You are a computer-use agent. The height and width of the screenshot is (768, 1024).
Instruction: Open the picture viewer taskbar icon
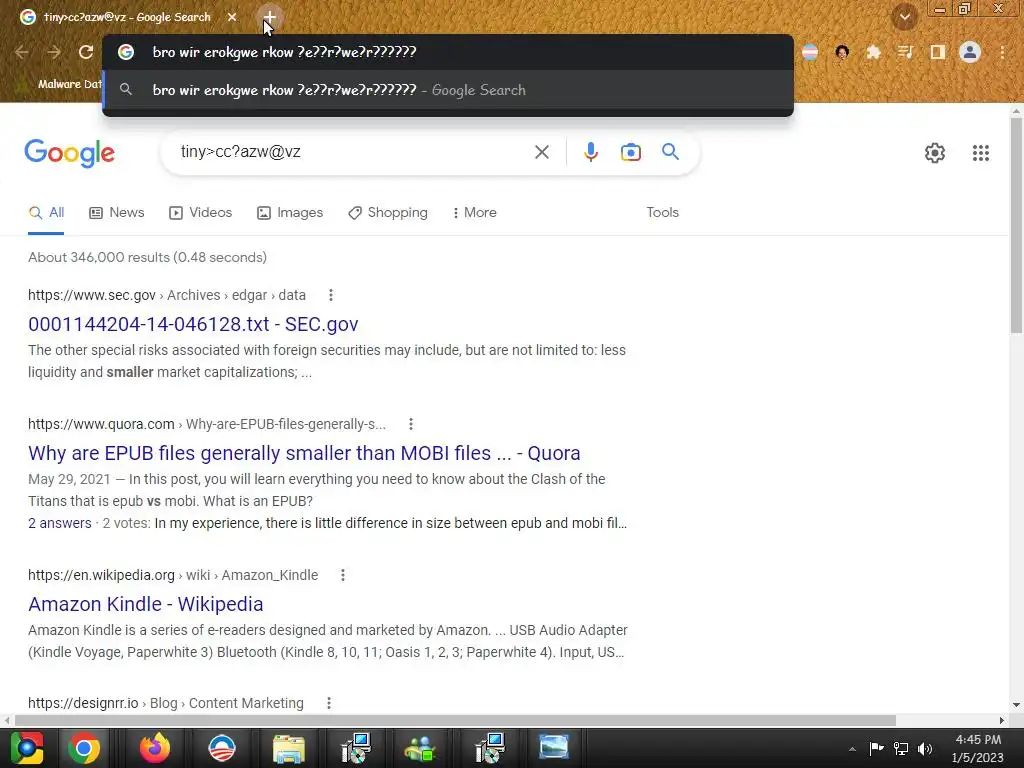[x=553, y=748]
